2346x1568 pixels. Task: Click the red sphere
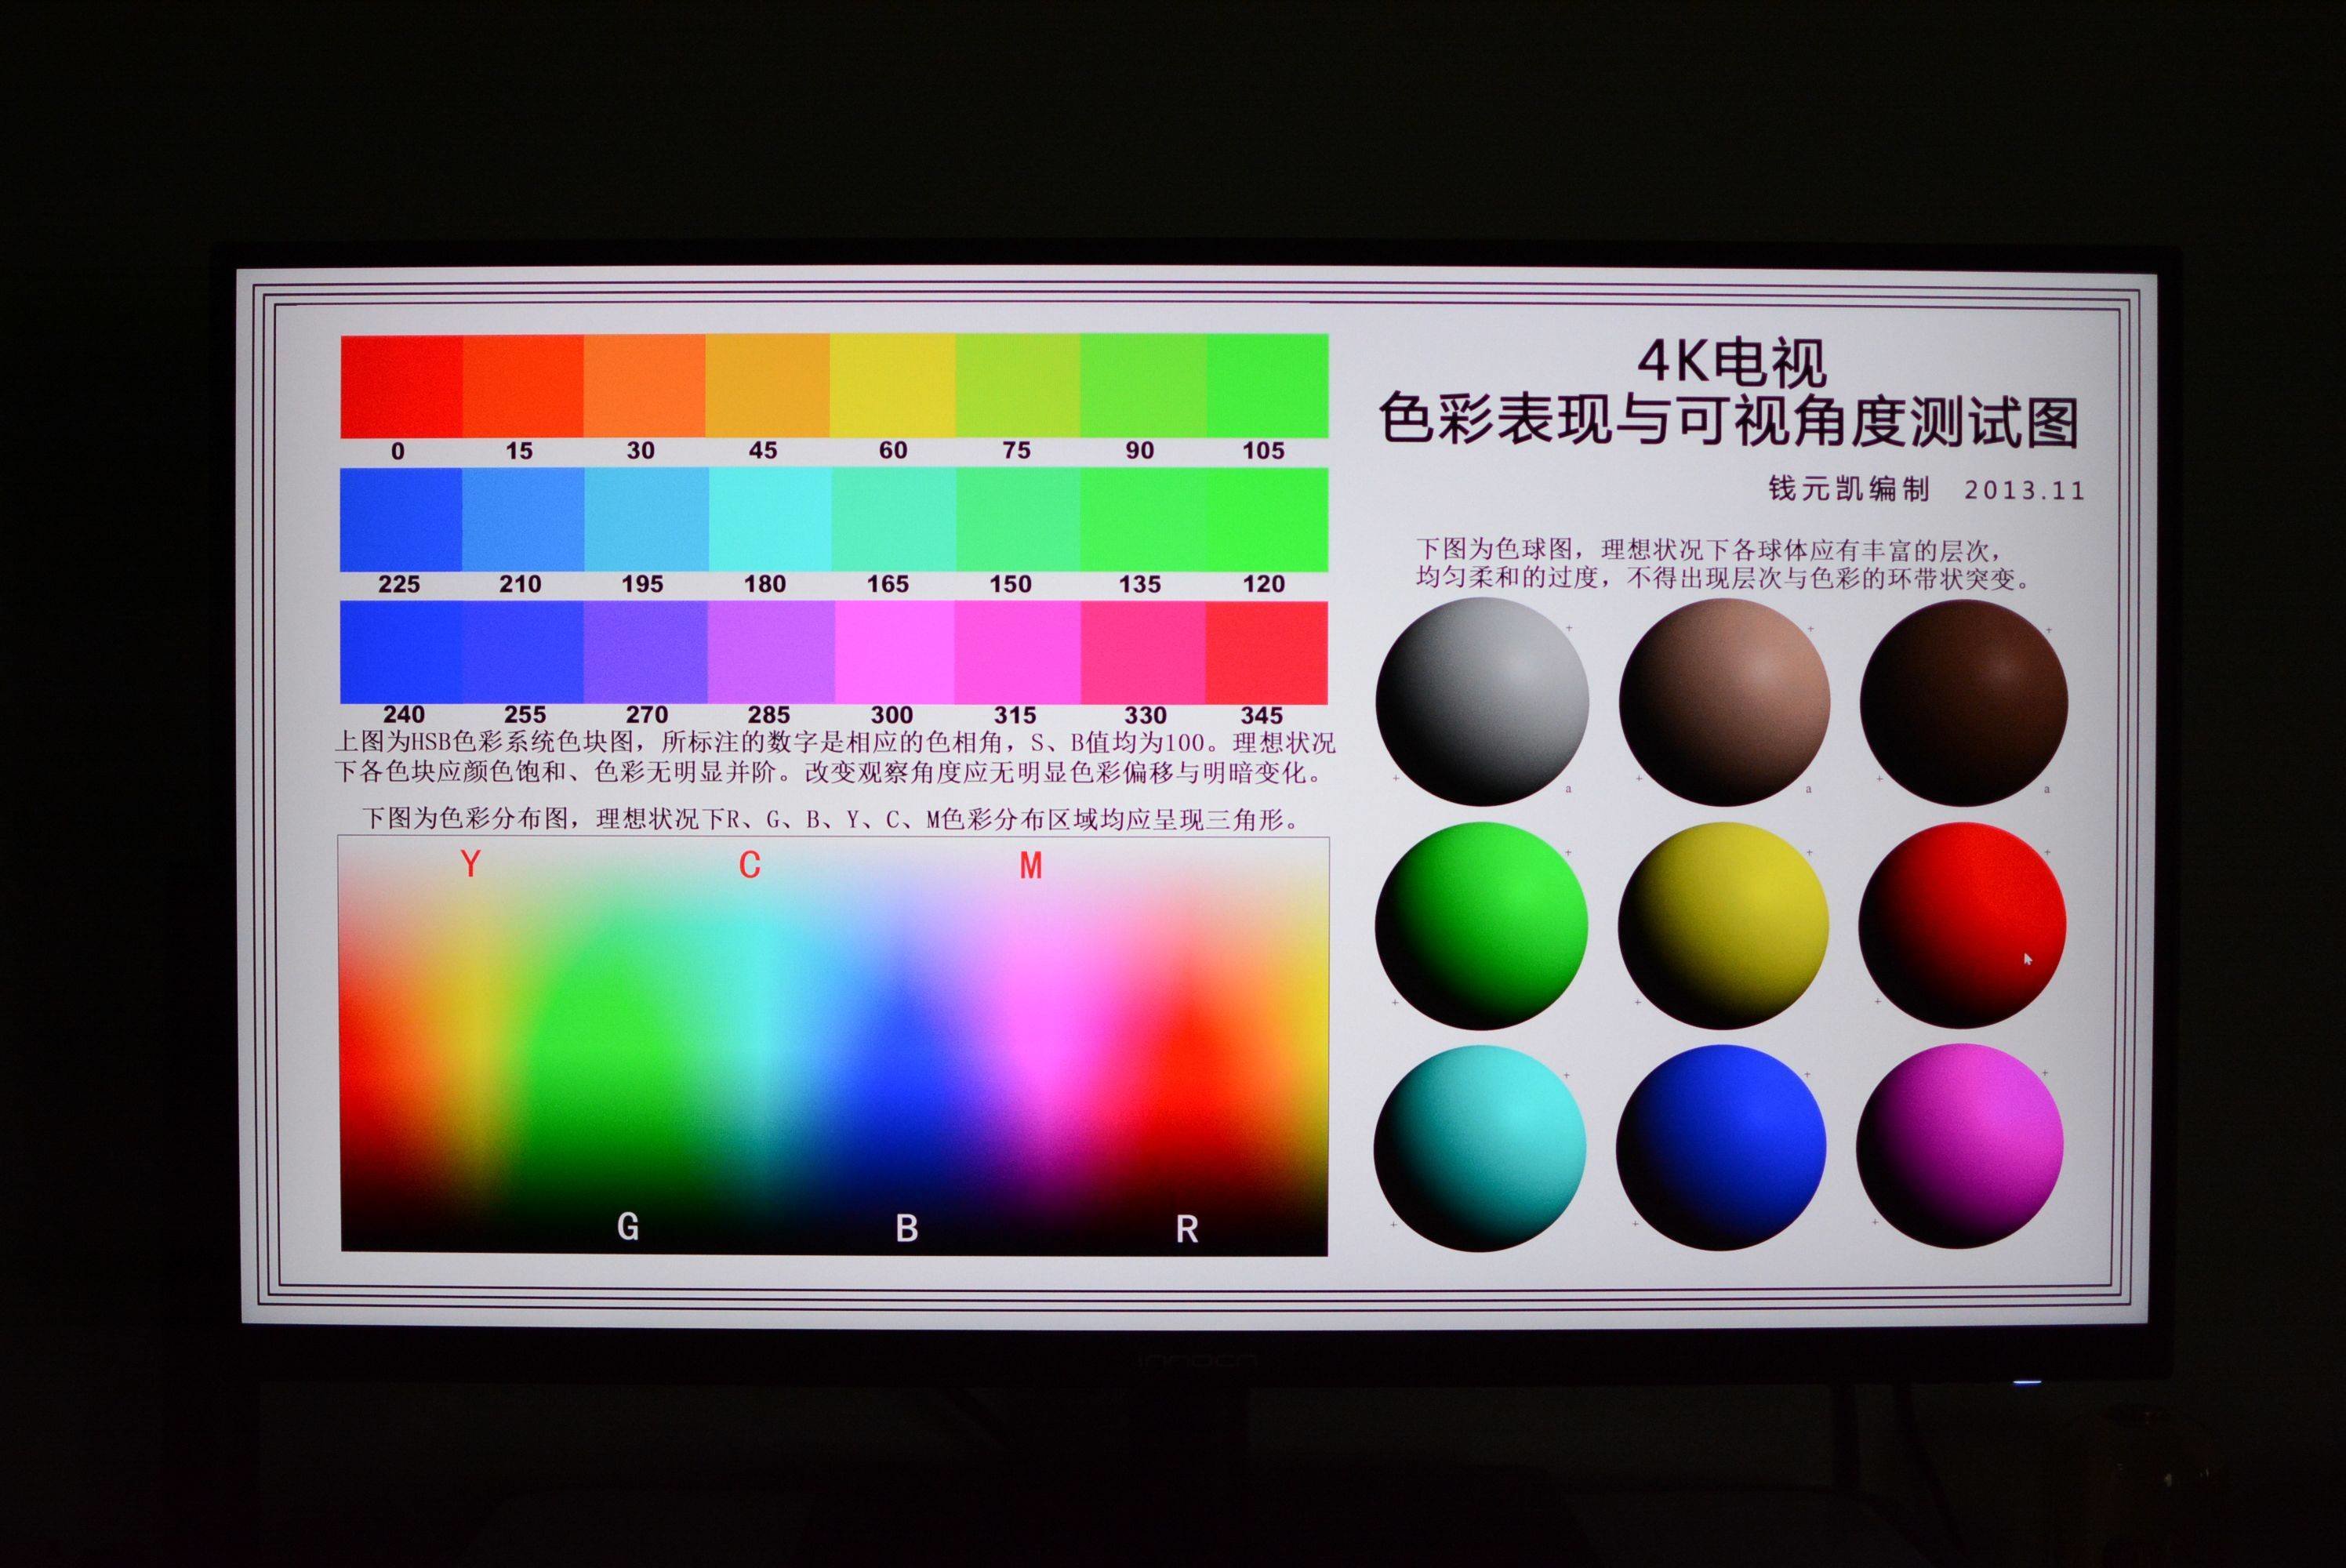(x=1962, y=925)
